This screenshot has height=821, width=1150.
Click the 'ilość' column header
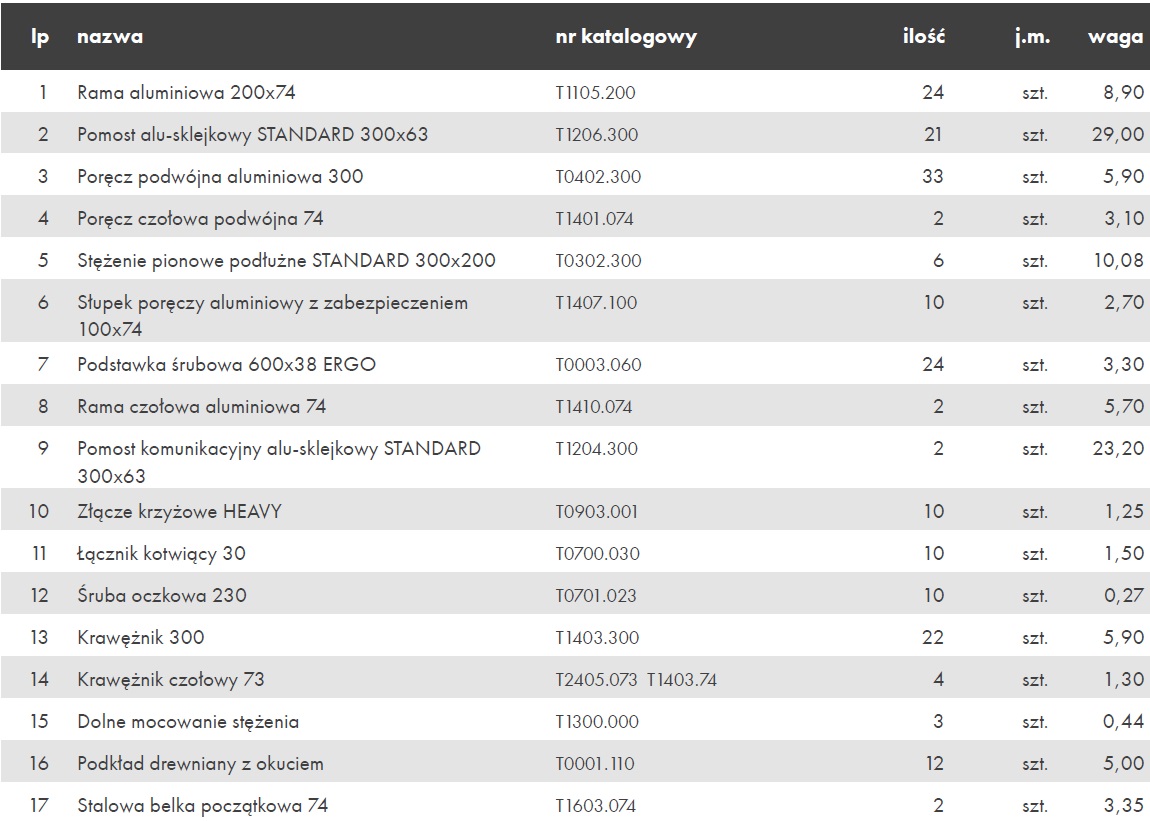[x=923, y=37]
